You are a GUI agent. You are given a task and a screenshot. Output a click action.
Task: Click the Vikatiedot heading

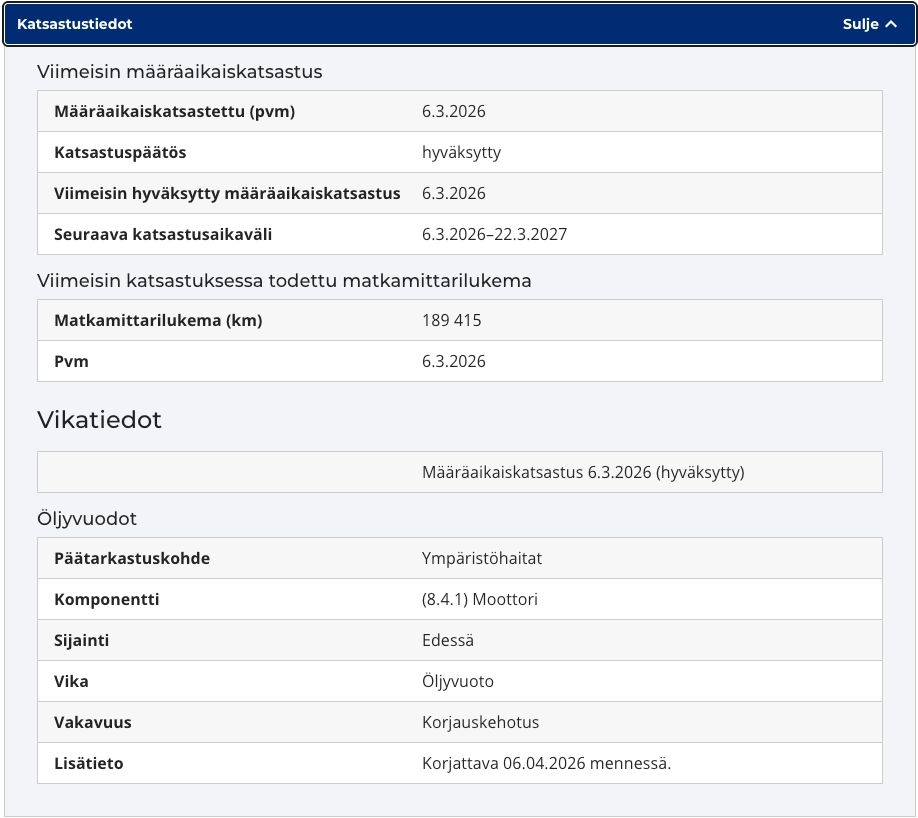[x=99, y=420]
